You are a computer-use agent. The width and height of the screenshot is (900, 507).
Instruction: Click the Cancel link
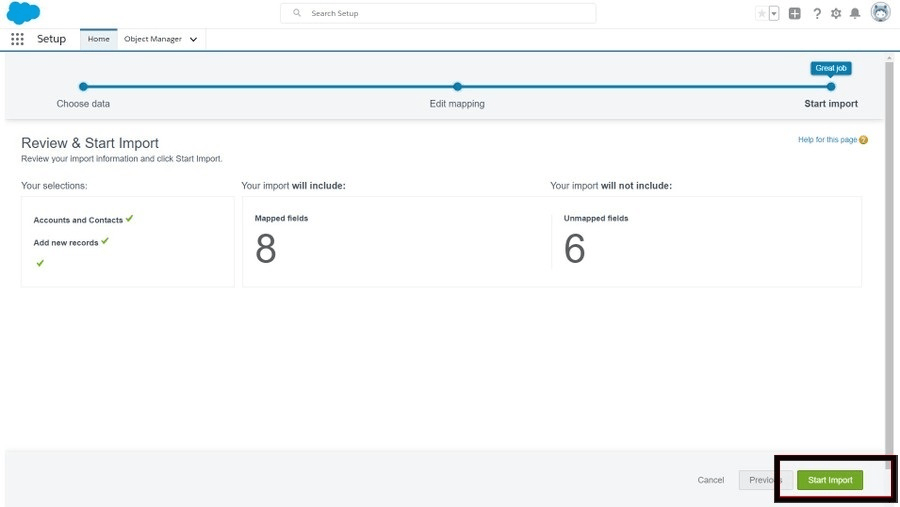[x=711, y=480]
